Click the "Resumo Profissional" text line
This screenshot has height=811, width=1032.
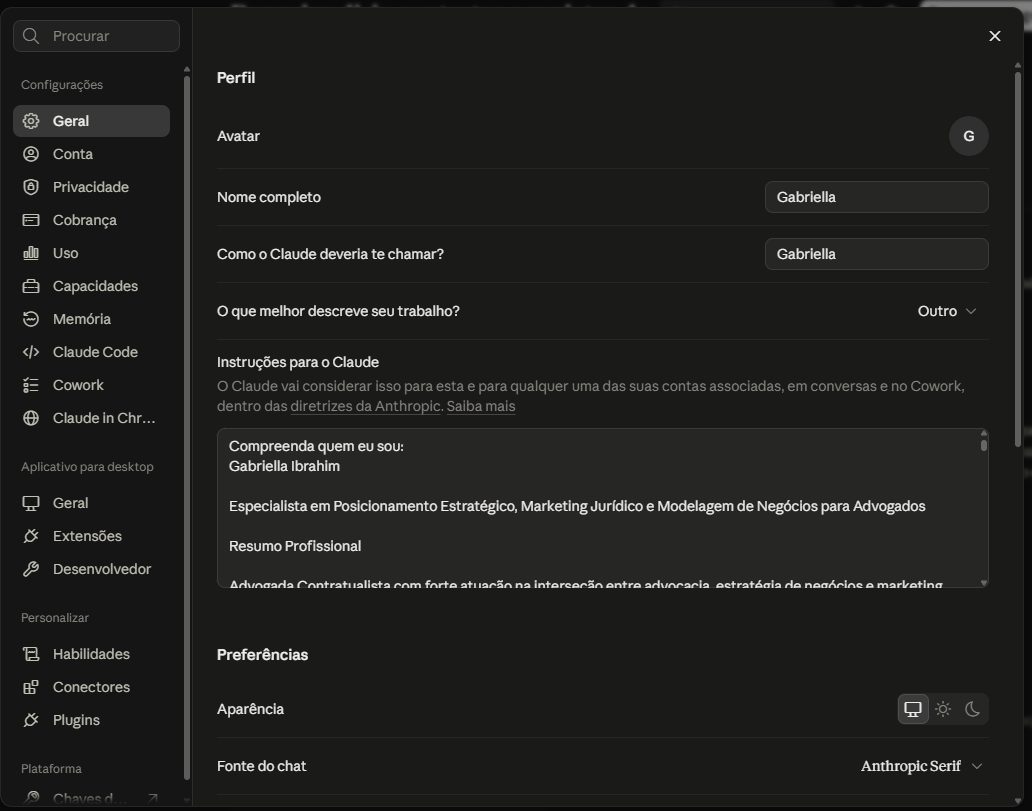click(295, 546)
